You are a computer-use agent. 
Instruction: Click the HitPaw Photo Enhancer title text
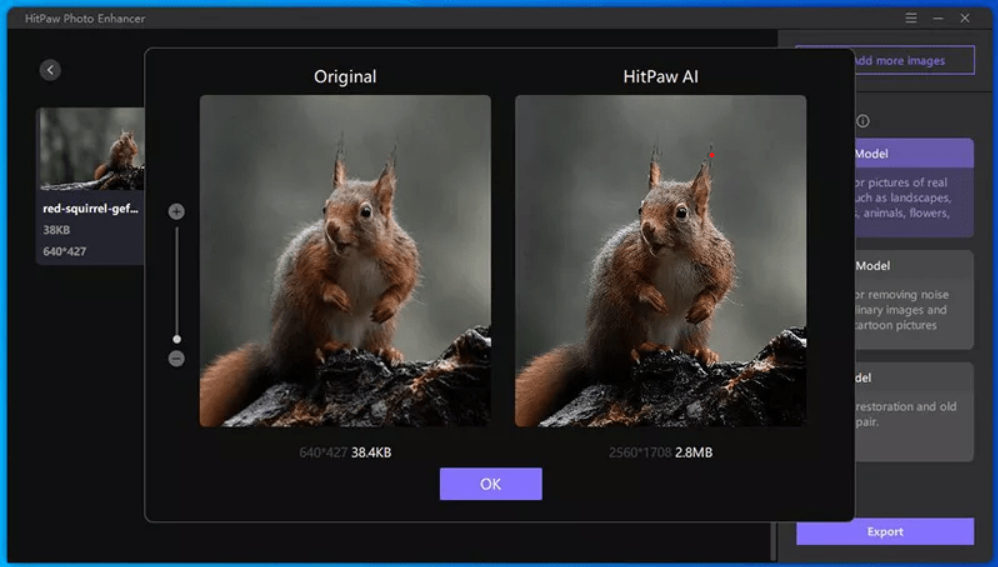pos(85,18)
